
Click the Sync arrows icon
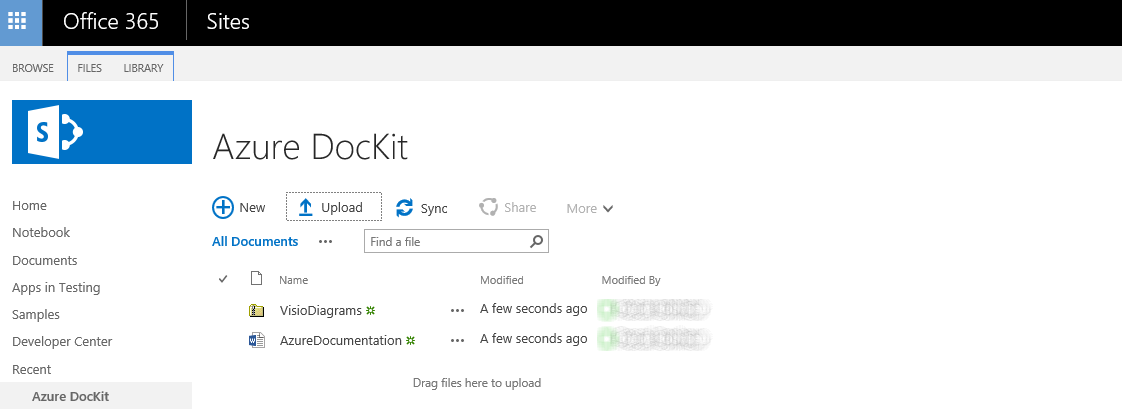pyautogui.click(x=404, y=208)
